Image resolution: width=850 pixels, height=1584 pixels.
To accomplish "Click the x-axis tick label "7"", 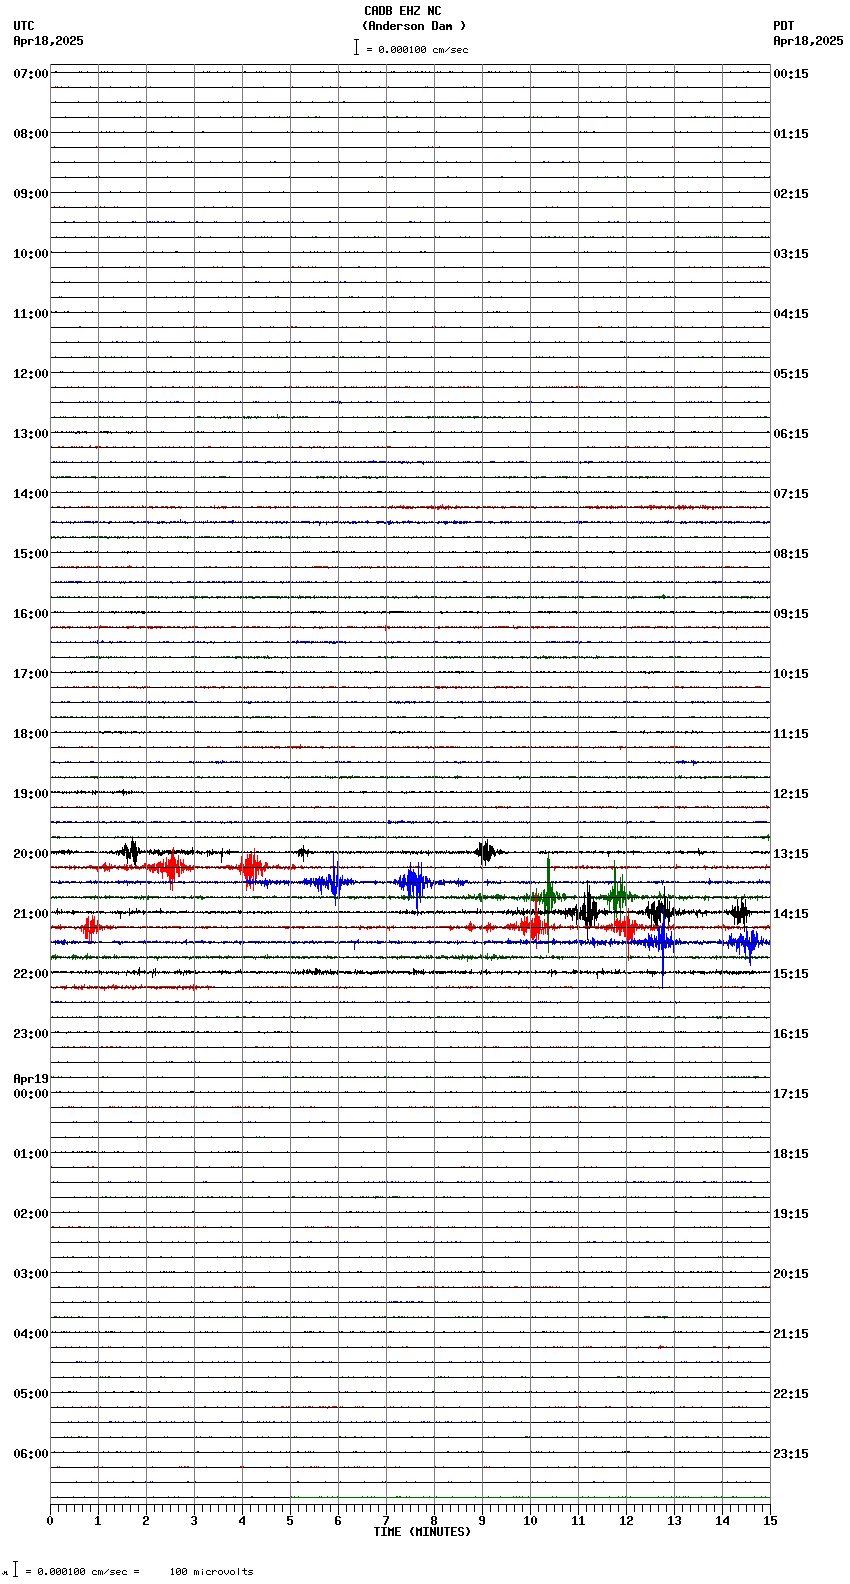I will pos(386,1521).
